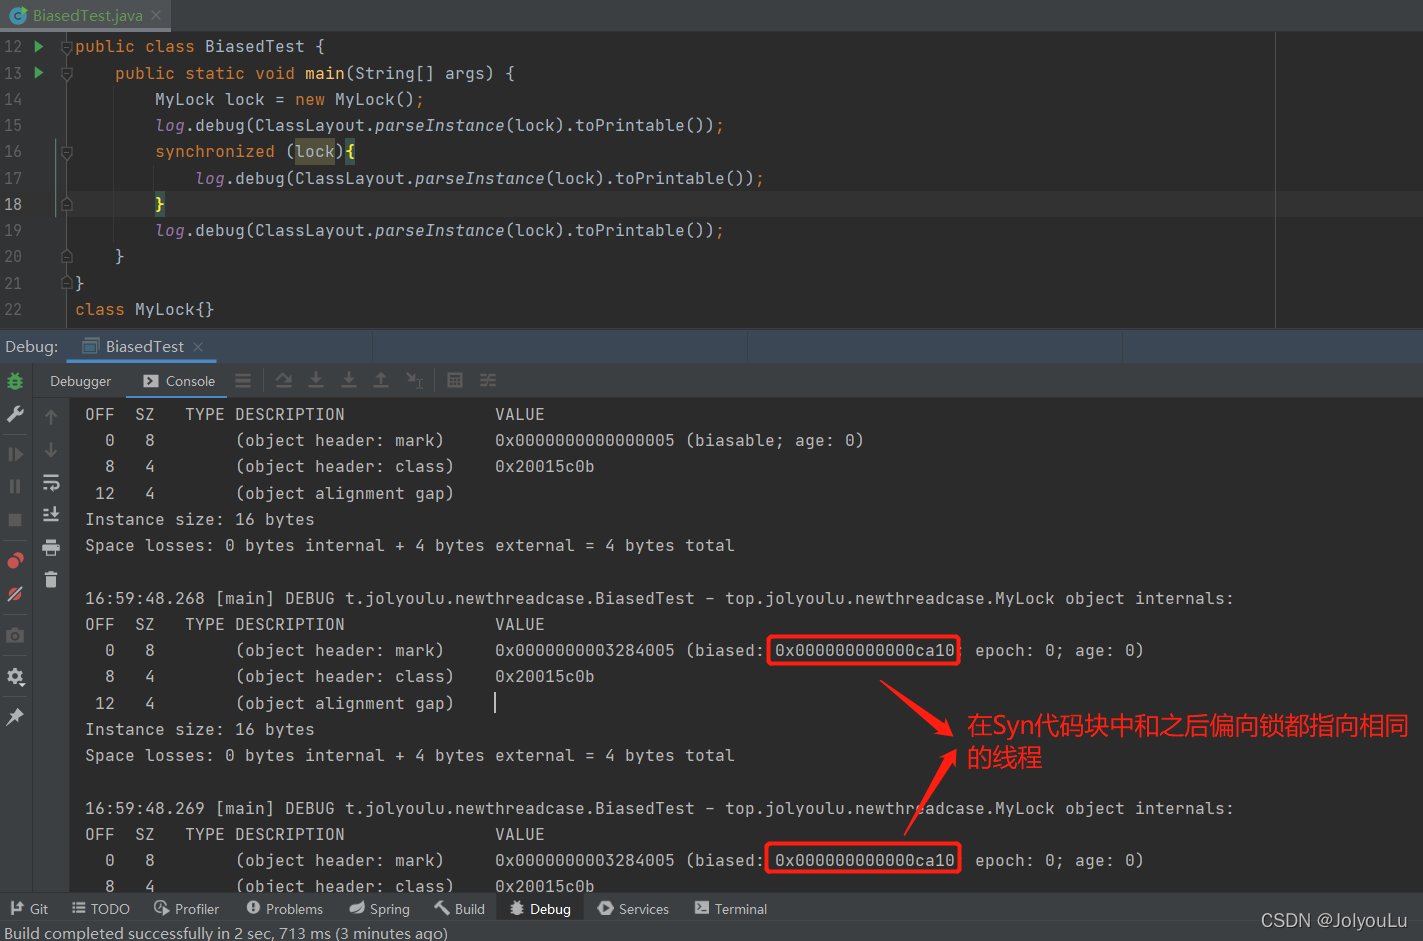Click first console value 0x0000000000000005
This screenshot has height=941, width=1423.
(x=585, y=440)
